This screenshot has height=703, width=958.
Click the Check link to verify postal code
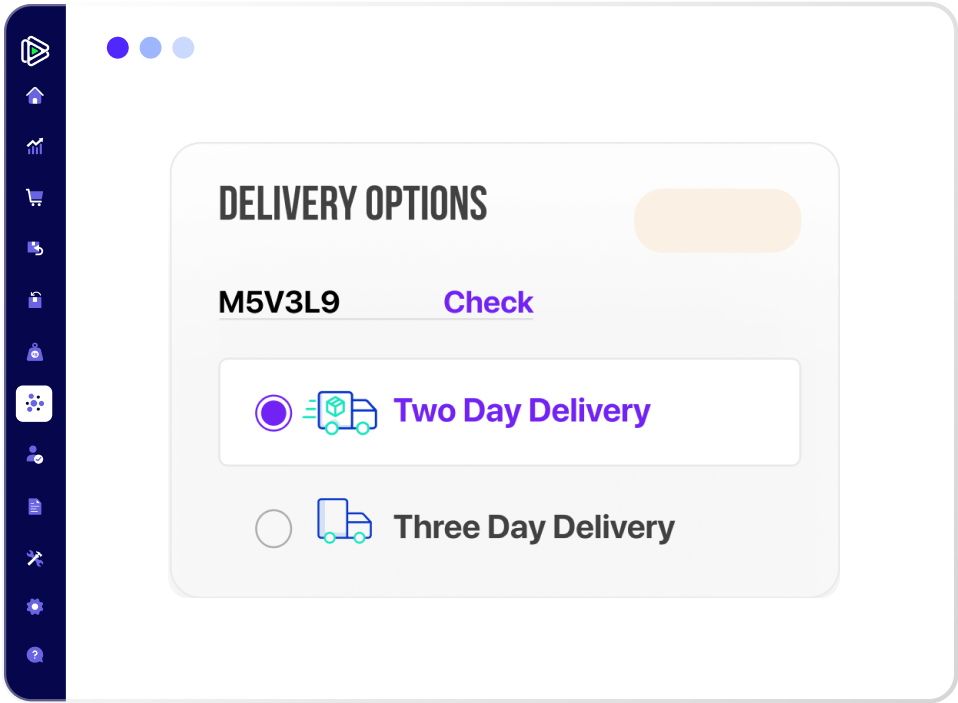(x=488, y=302)
